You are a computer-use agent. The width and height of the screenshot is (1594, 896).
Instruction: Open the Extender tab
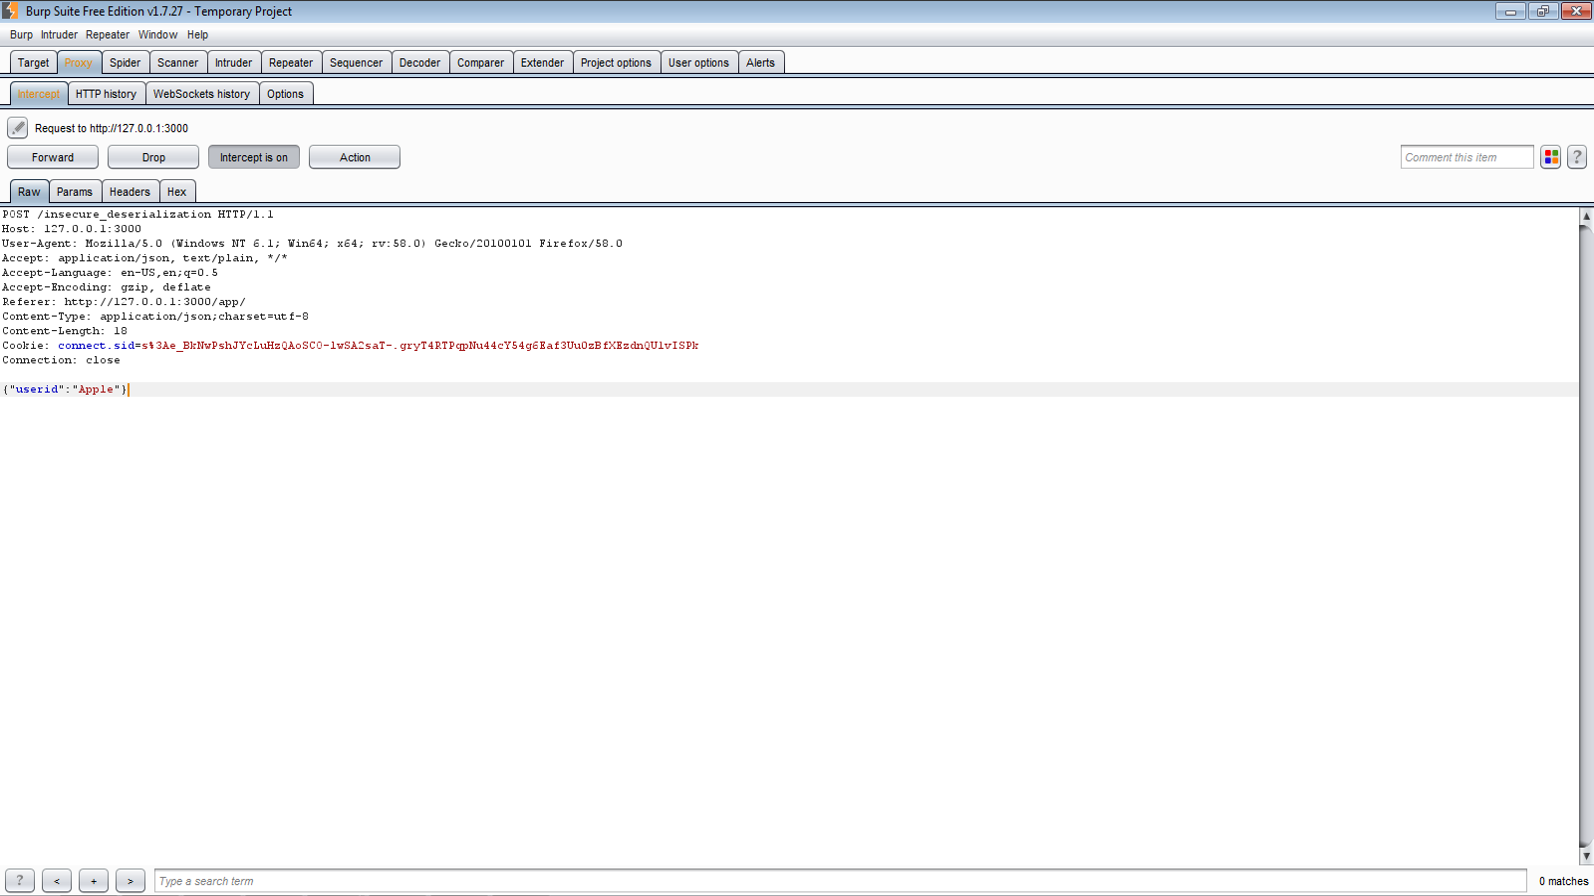[542, 62]
